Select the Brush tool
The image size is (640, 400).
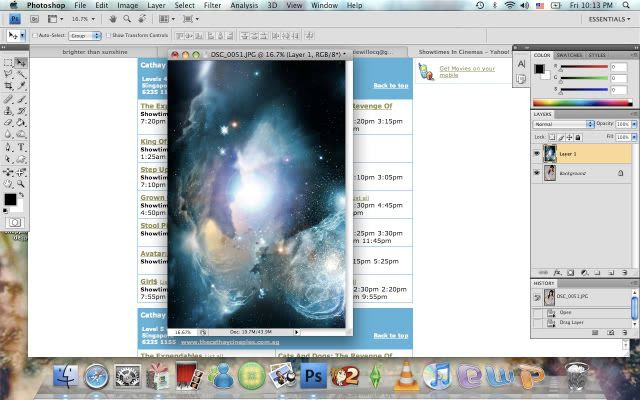pyautogui.click(x=20, y=99)
